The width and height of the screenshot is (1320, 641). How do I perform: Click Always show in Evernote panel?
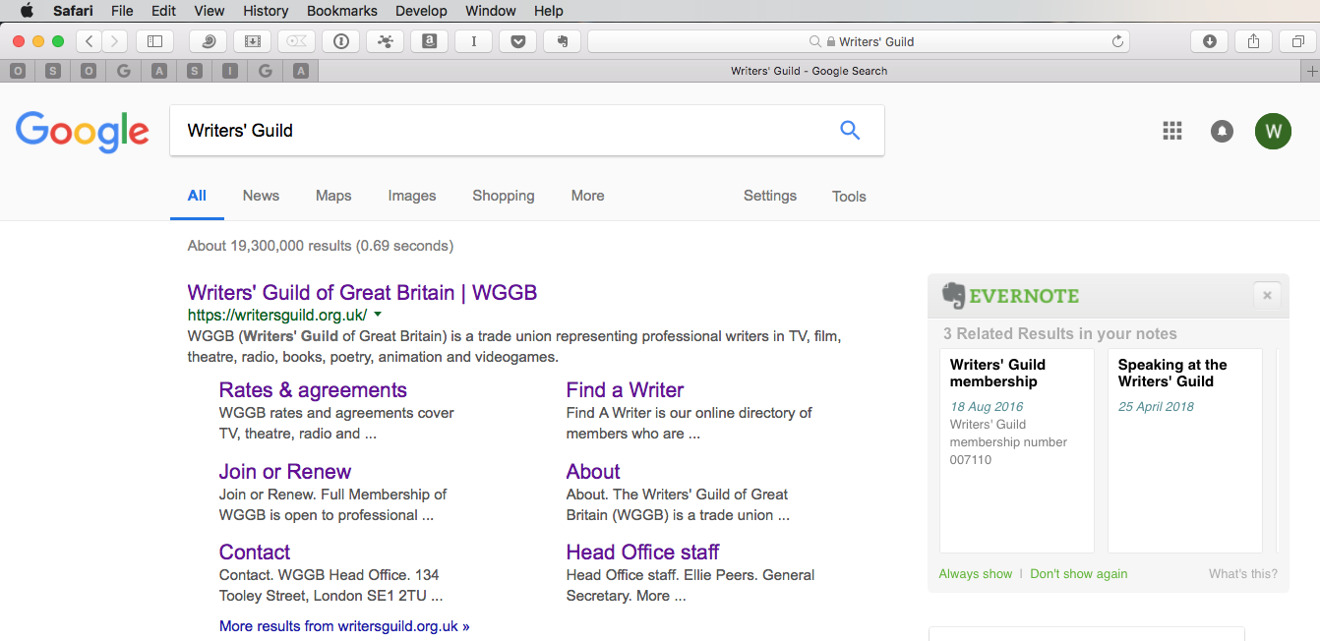[976, 574]
